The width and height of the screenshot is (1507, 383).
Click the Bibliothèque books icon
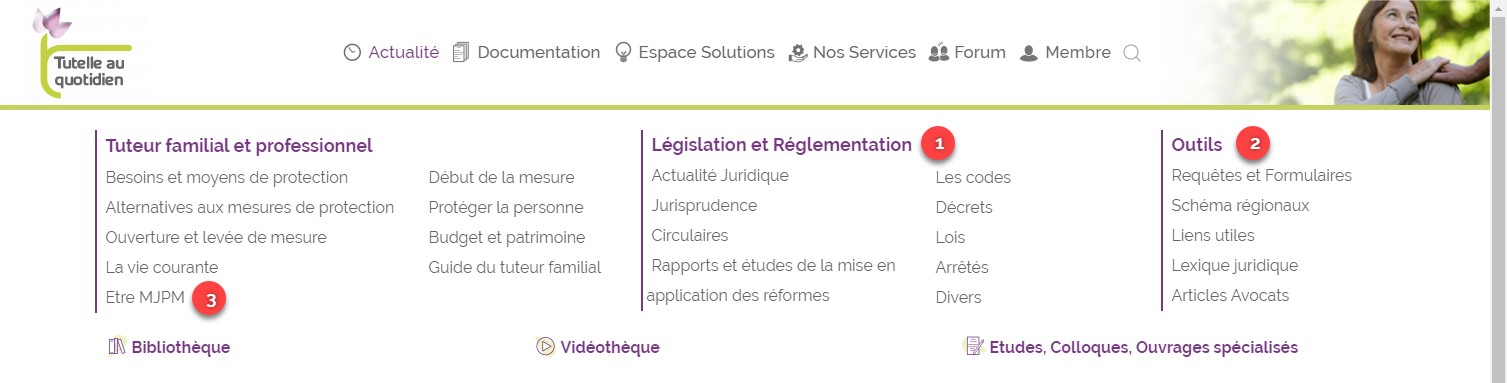tap(116, 347)
